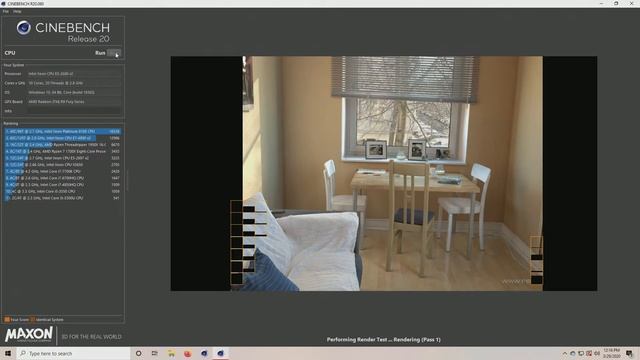Open the Action Center notifications icon
Screen dimensions: 640x360
point(629,353)
